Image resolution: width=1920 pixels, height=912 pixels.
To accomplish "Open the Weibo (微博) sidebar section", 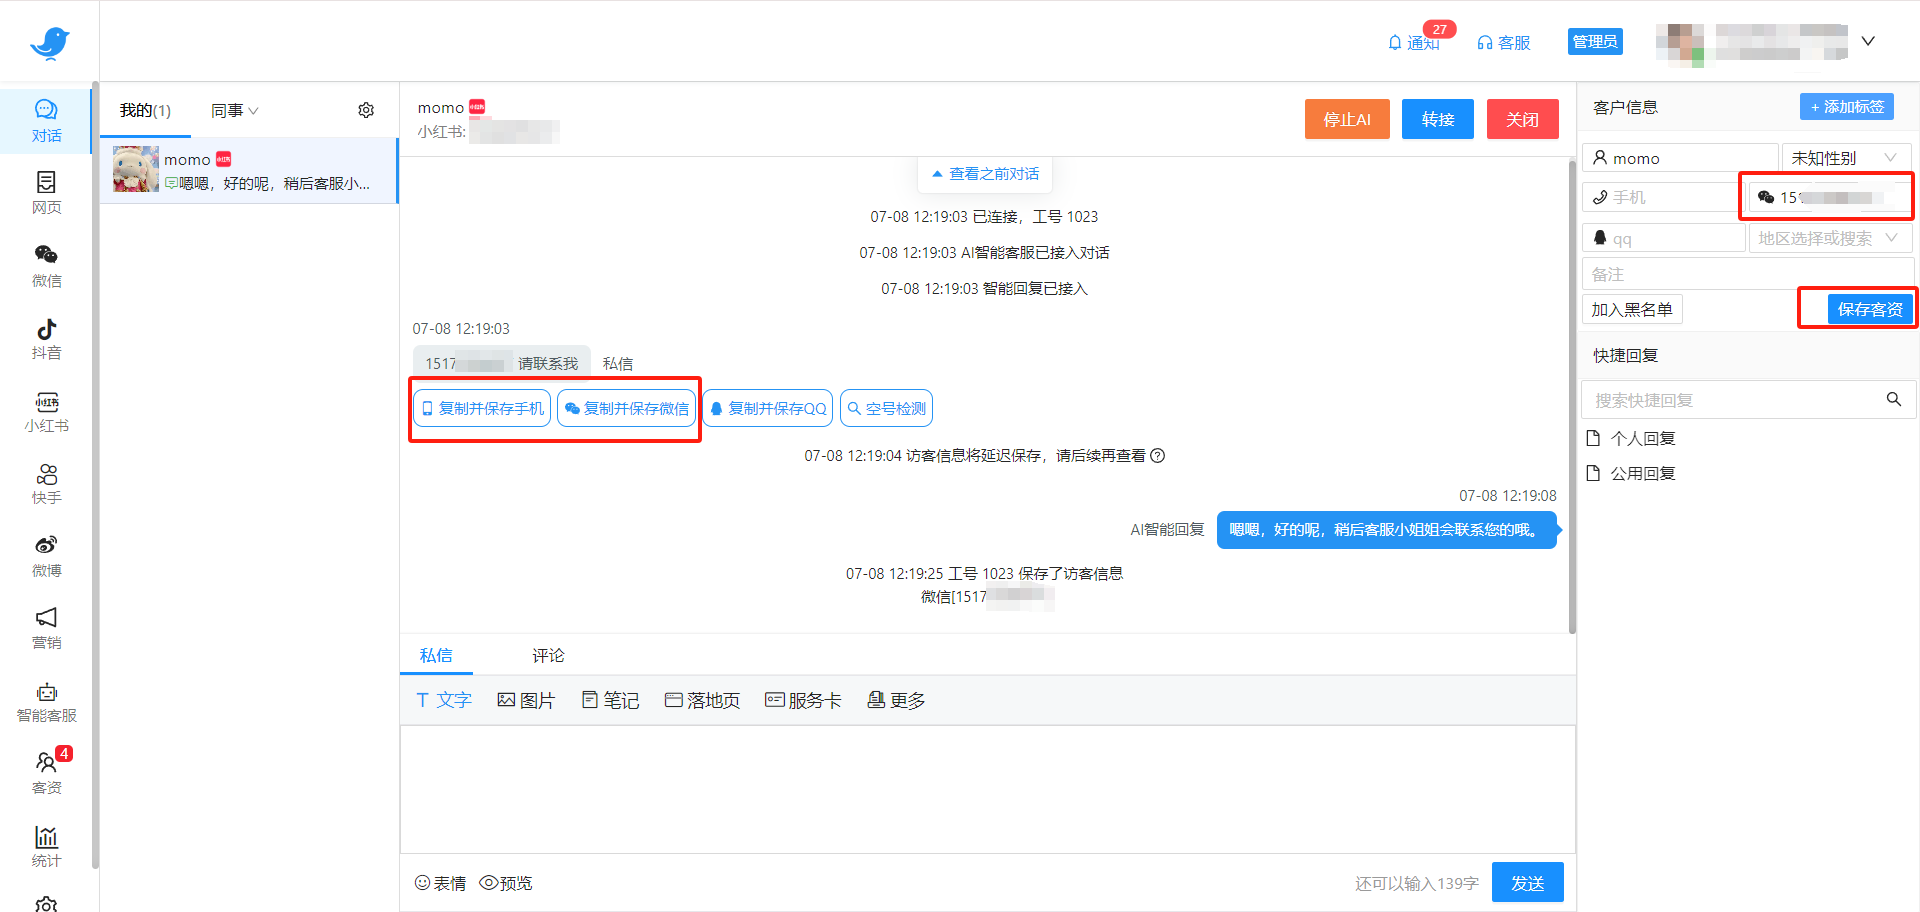I will tap(46, 556).
